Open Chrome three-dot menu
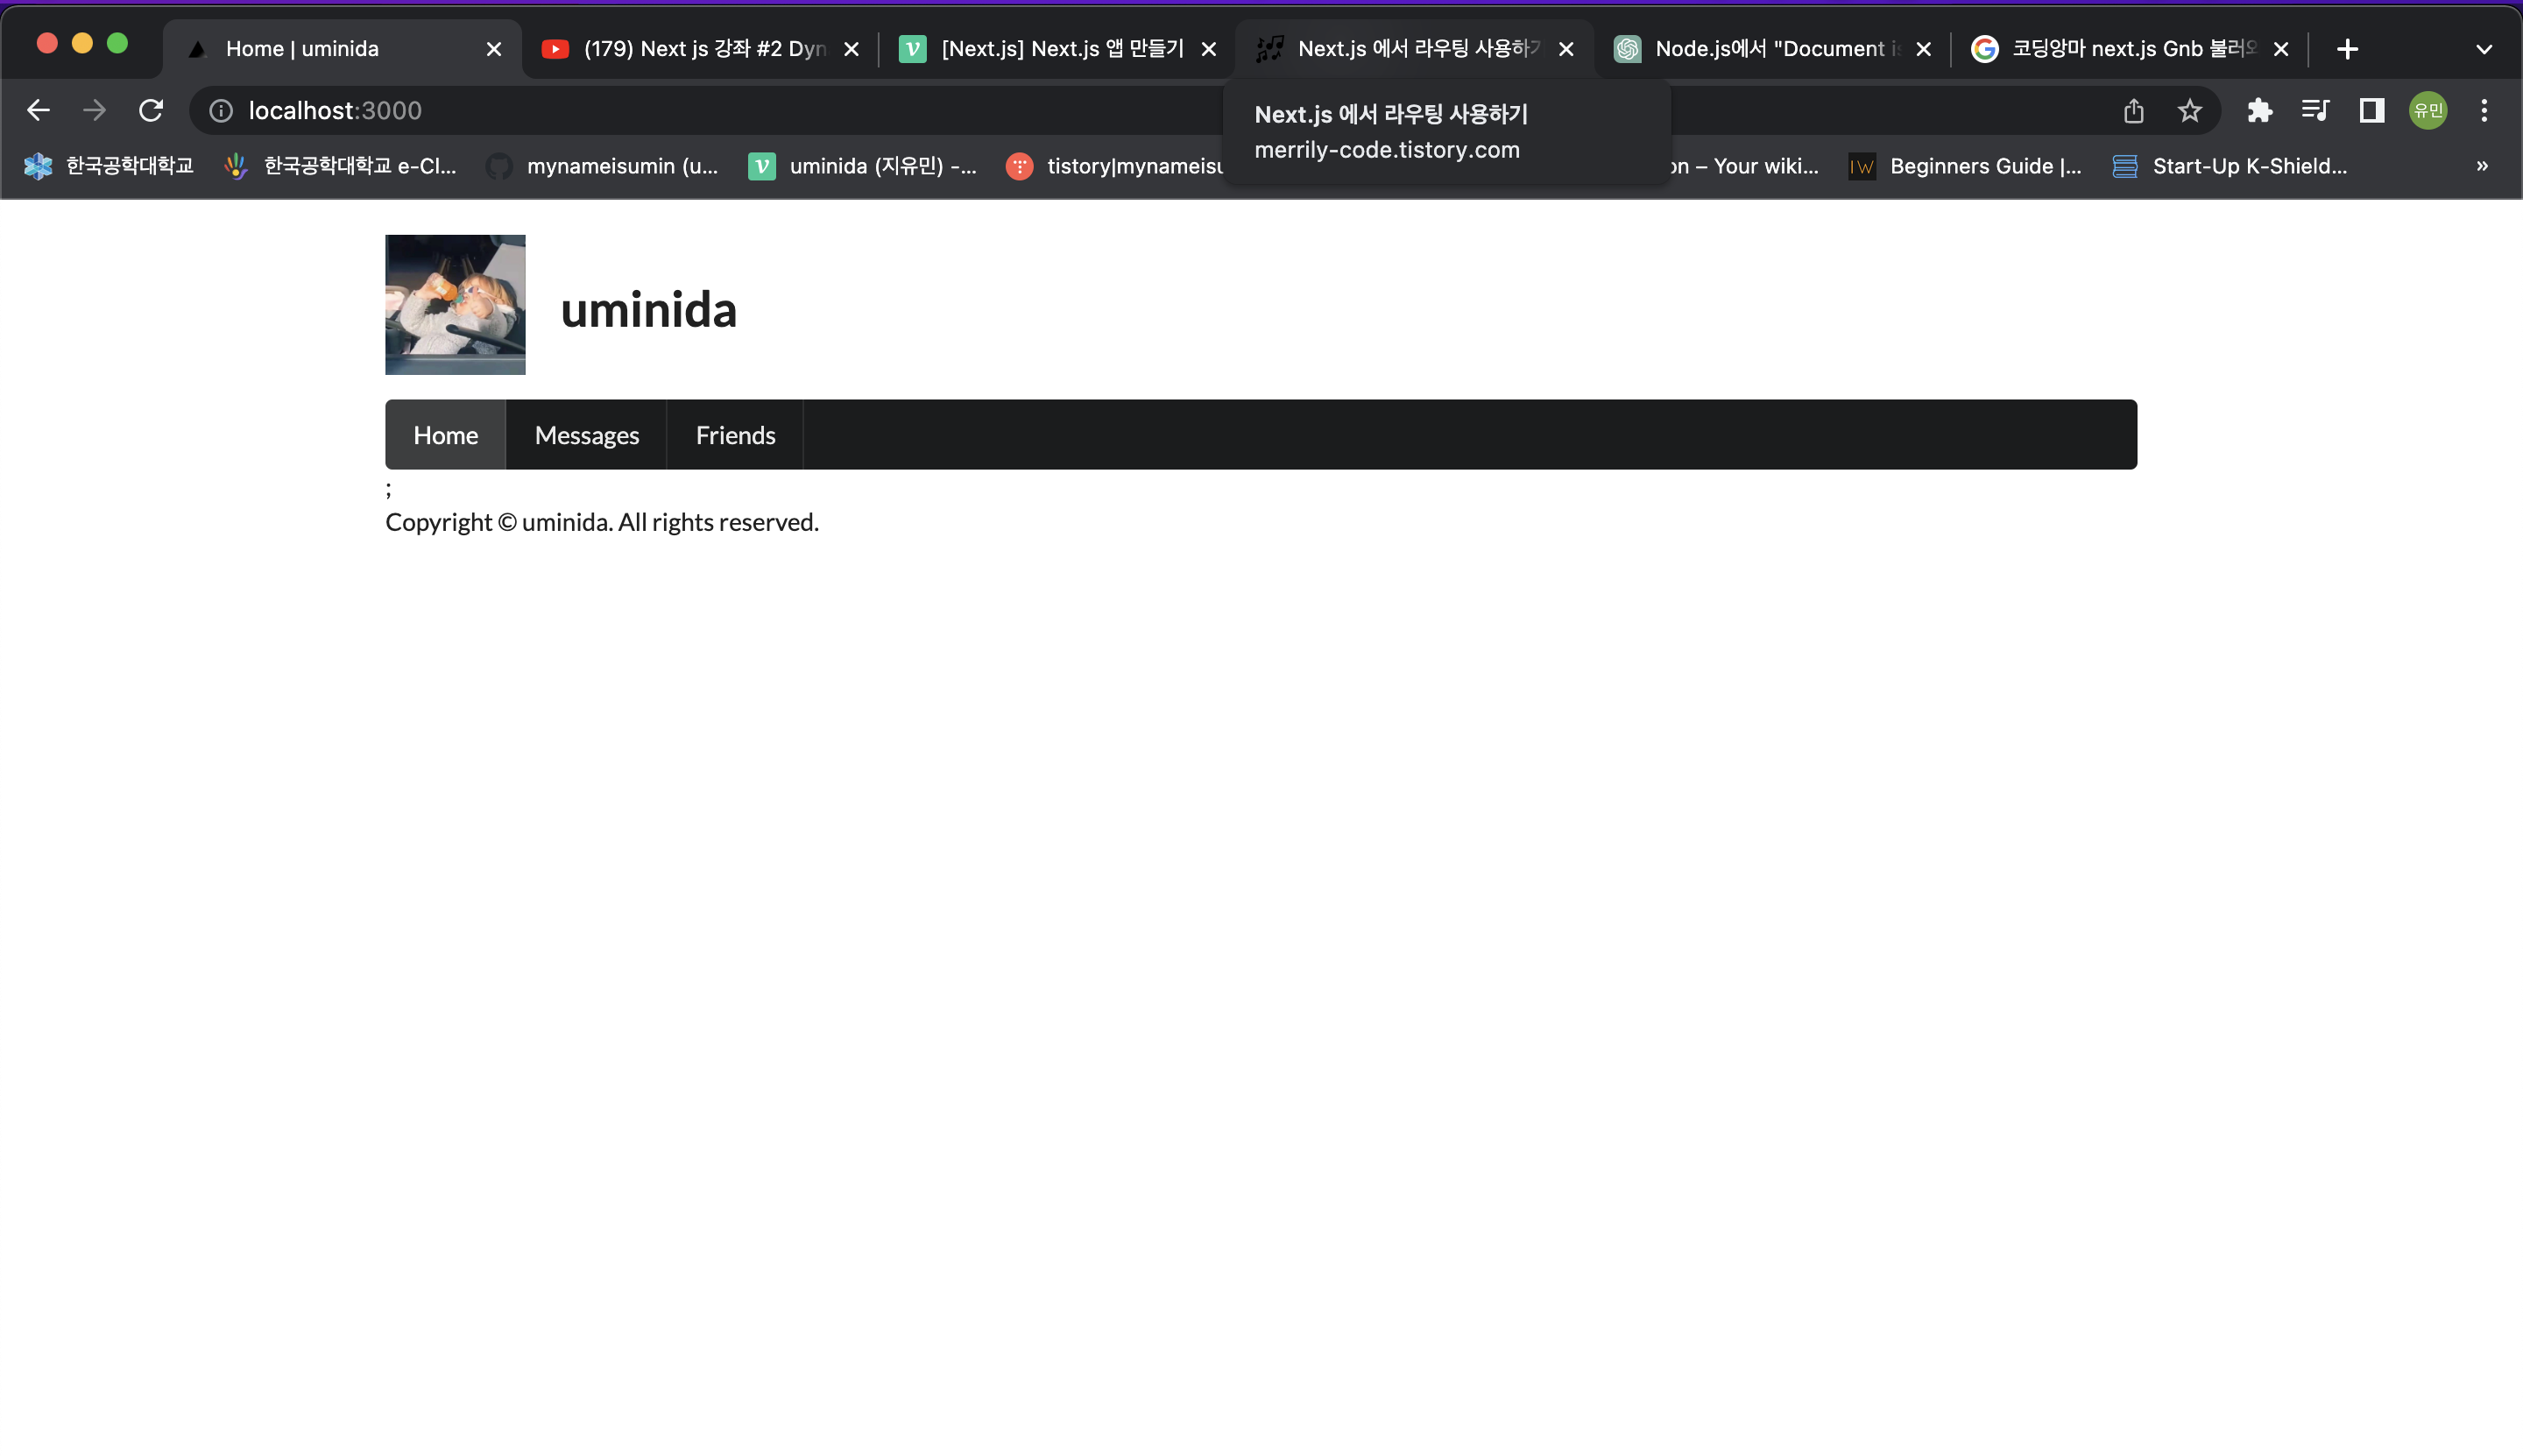Screen dimensions: 2523x1456 pos(2484,110)
